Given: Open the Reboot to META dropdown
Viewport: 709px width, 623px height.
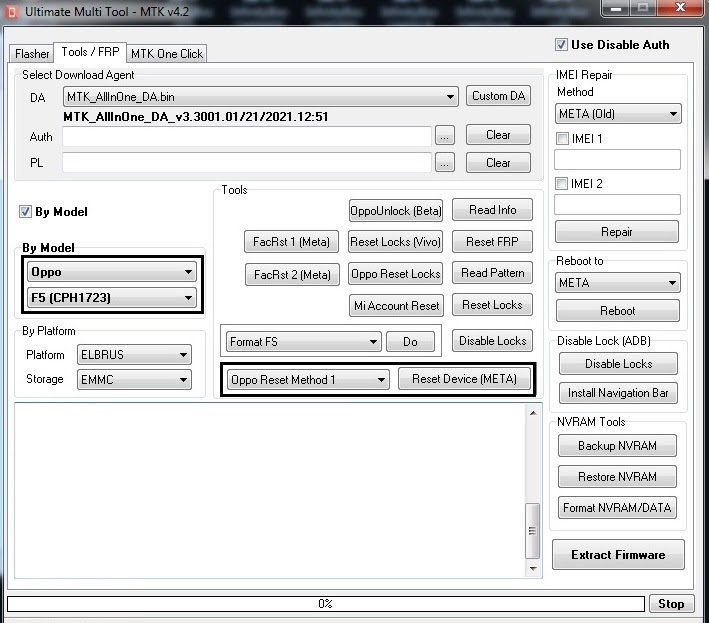Looking at the screenshot, I should 618,283.
